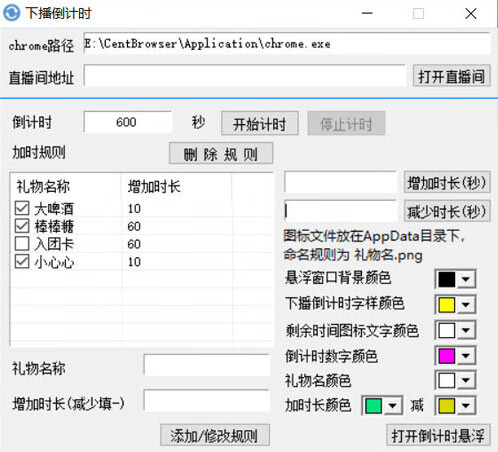Enable the 入团卡 gift checkbox
The width and height of the screenshot is (498, 452).
(22, 244)
